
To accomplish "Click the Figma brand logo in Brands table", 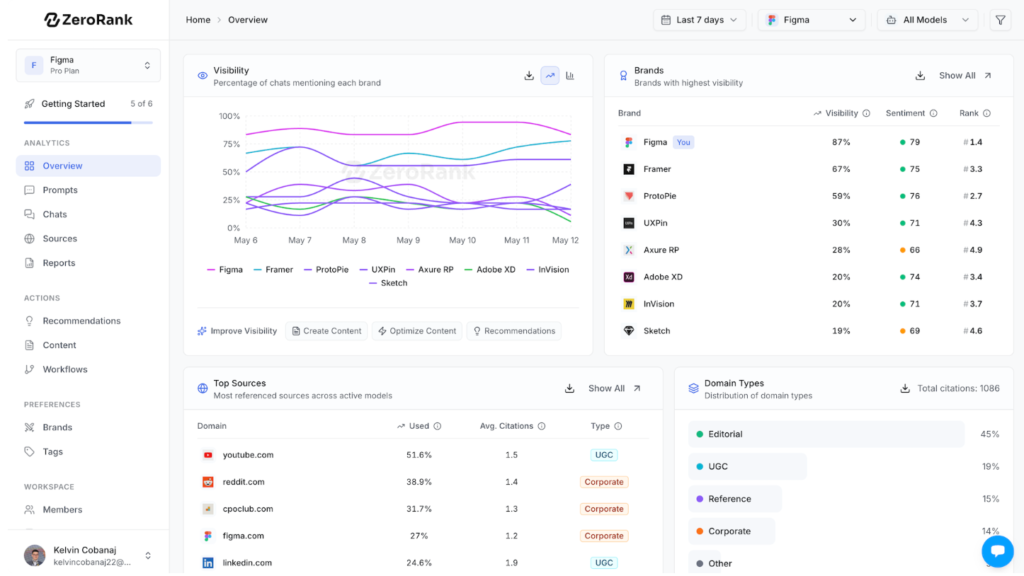I will click(629, 142).
